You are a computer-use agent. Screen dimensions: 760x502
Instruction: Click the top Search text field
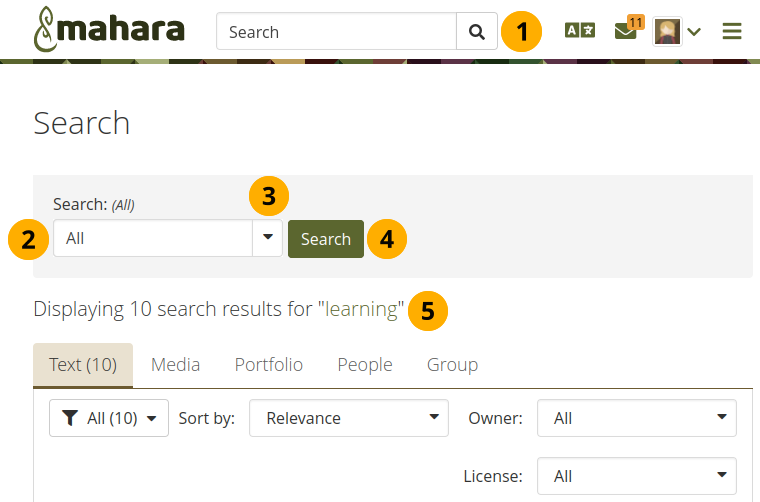point(336,32)
